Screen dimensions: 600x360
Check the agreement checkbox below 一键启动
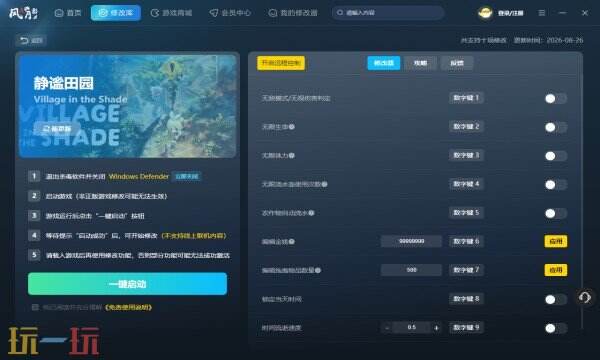[x=35, y=307]
